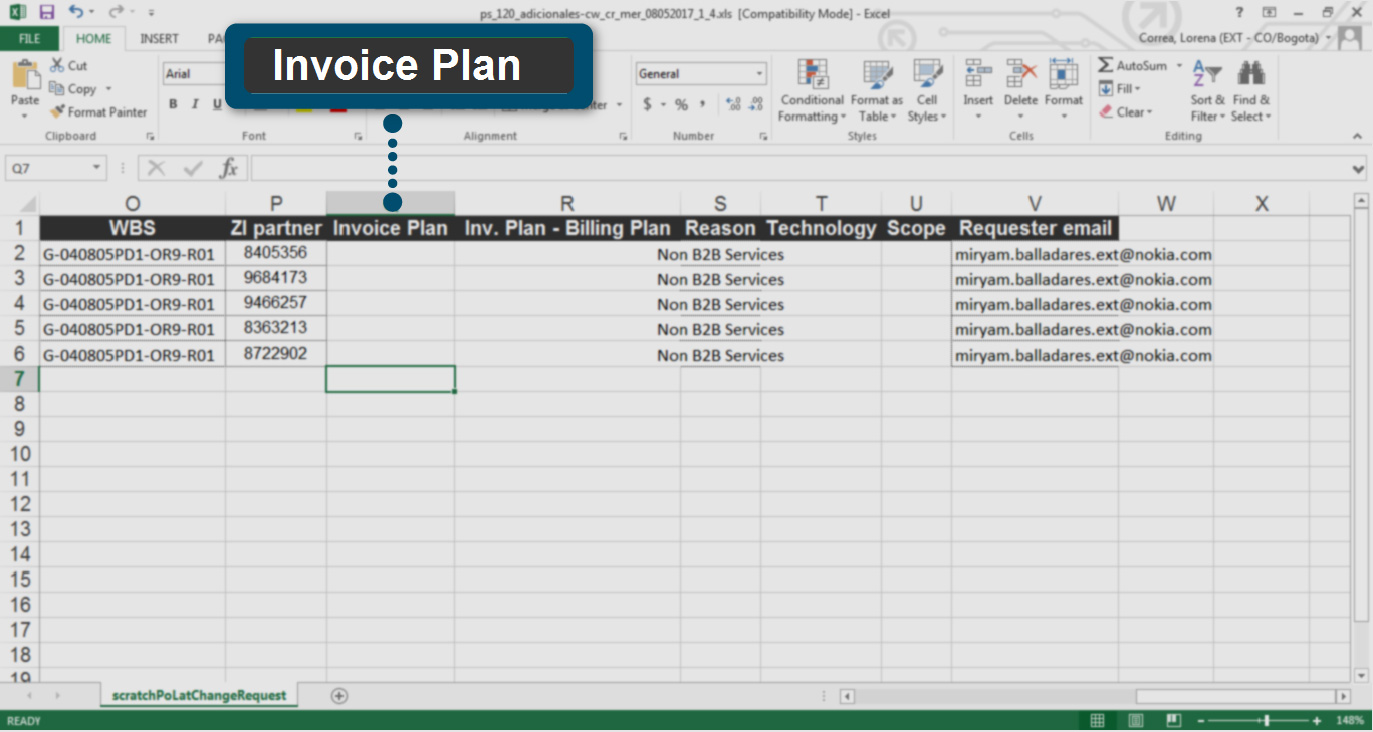Click the Format Painter tool

pos(99,112)
